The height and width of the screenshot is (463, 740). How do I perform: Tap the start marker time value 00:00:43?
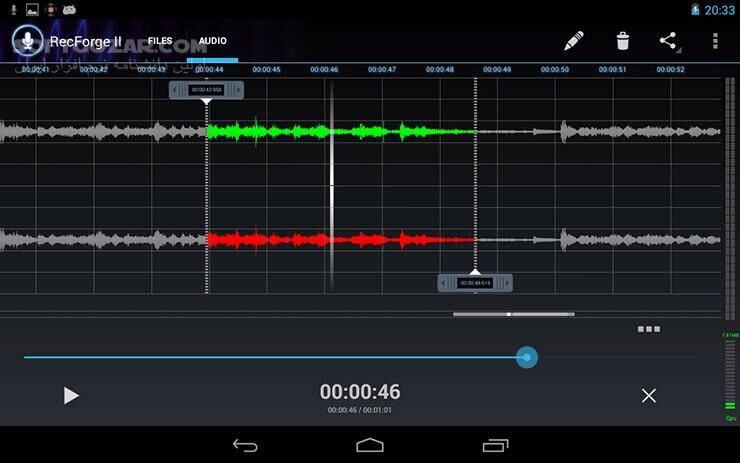206,90
